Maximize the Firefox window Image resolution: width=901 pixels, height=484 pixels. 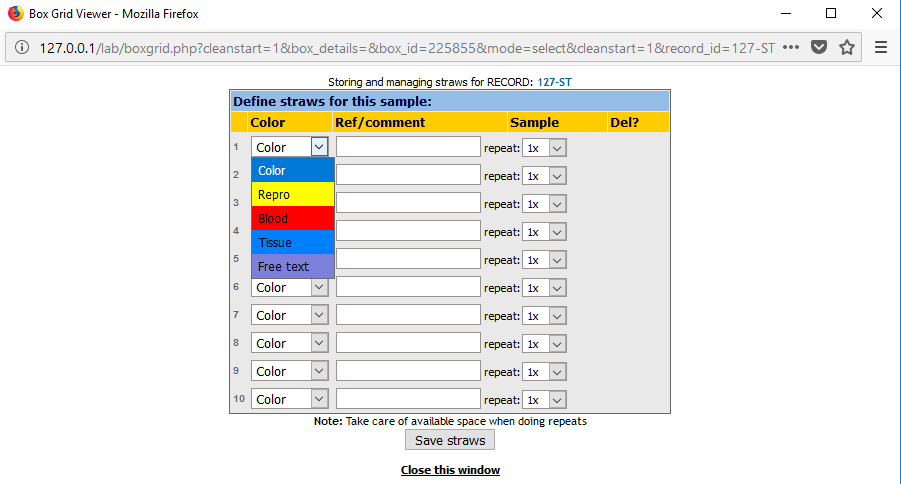pos(831,13)
